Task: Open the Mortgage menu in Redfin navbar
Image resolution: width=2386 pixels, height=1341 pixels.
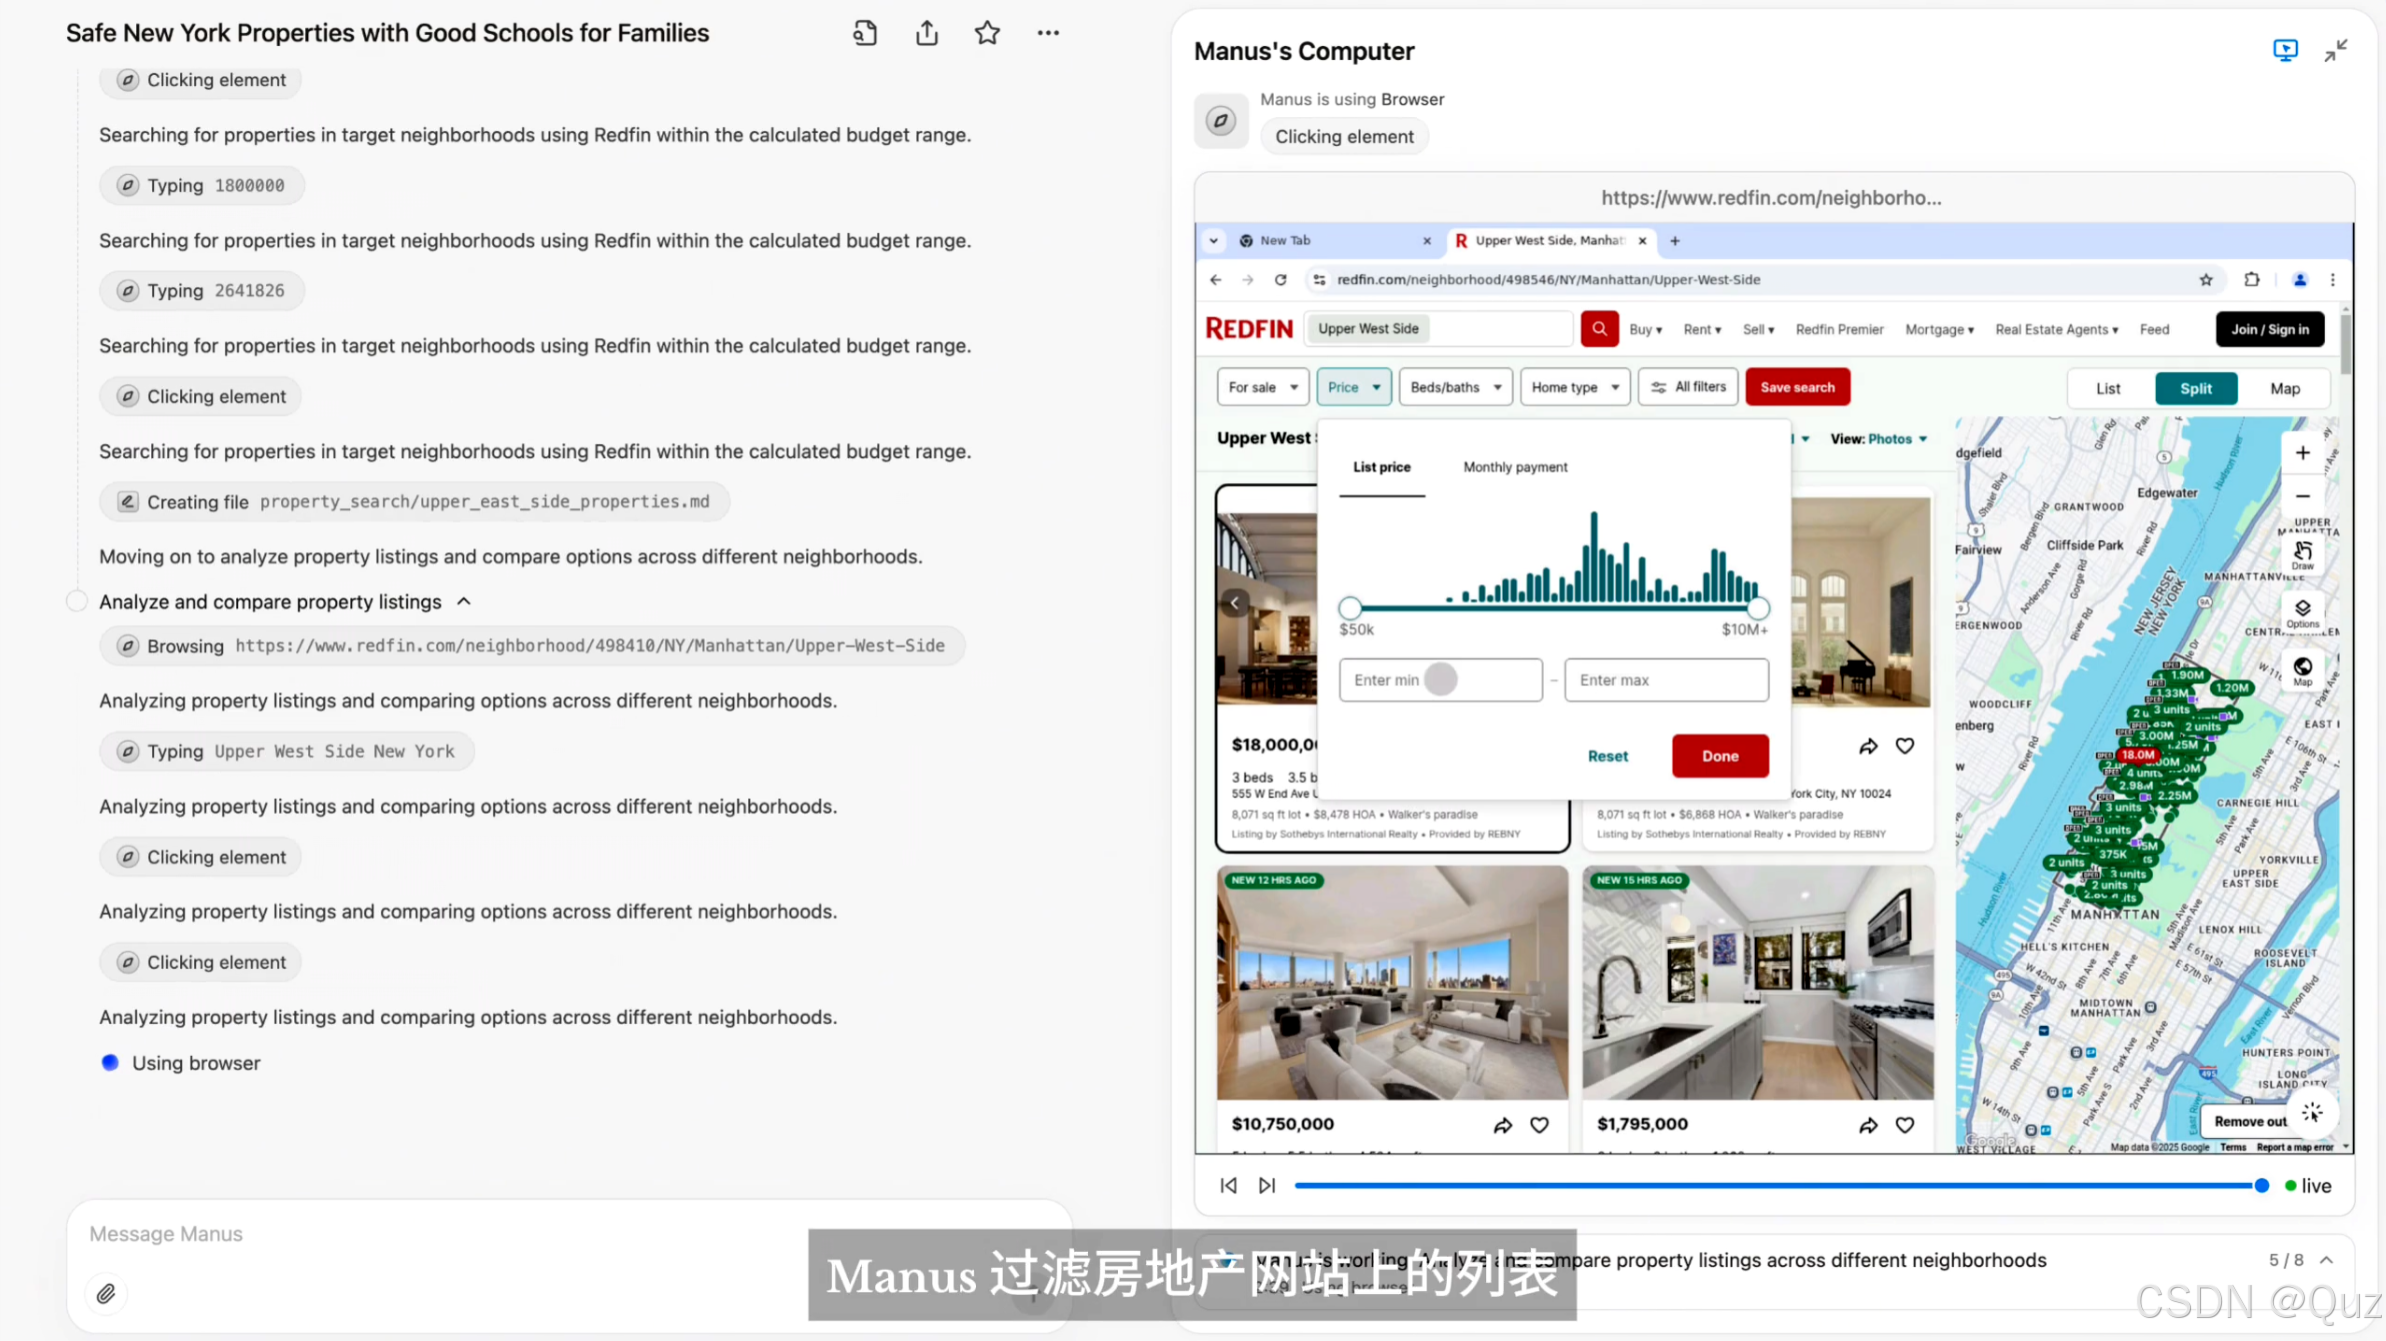Action: [x=1938, y=329]
